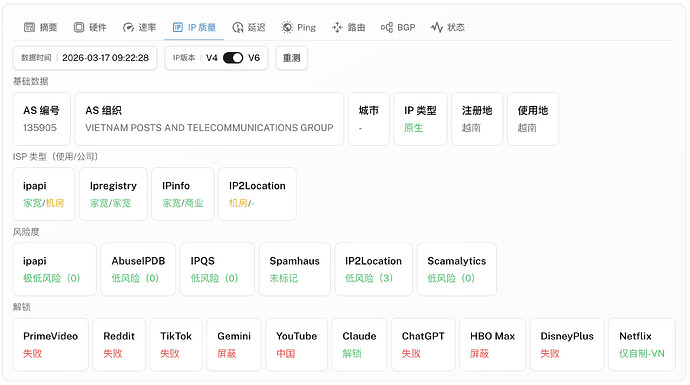Click the TikTok 失败 card
690x385 pixels.
pyautogui.click(x=176, y=345)
